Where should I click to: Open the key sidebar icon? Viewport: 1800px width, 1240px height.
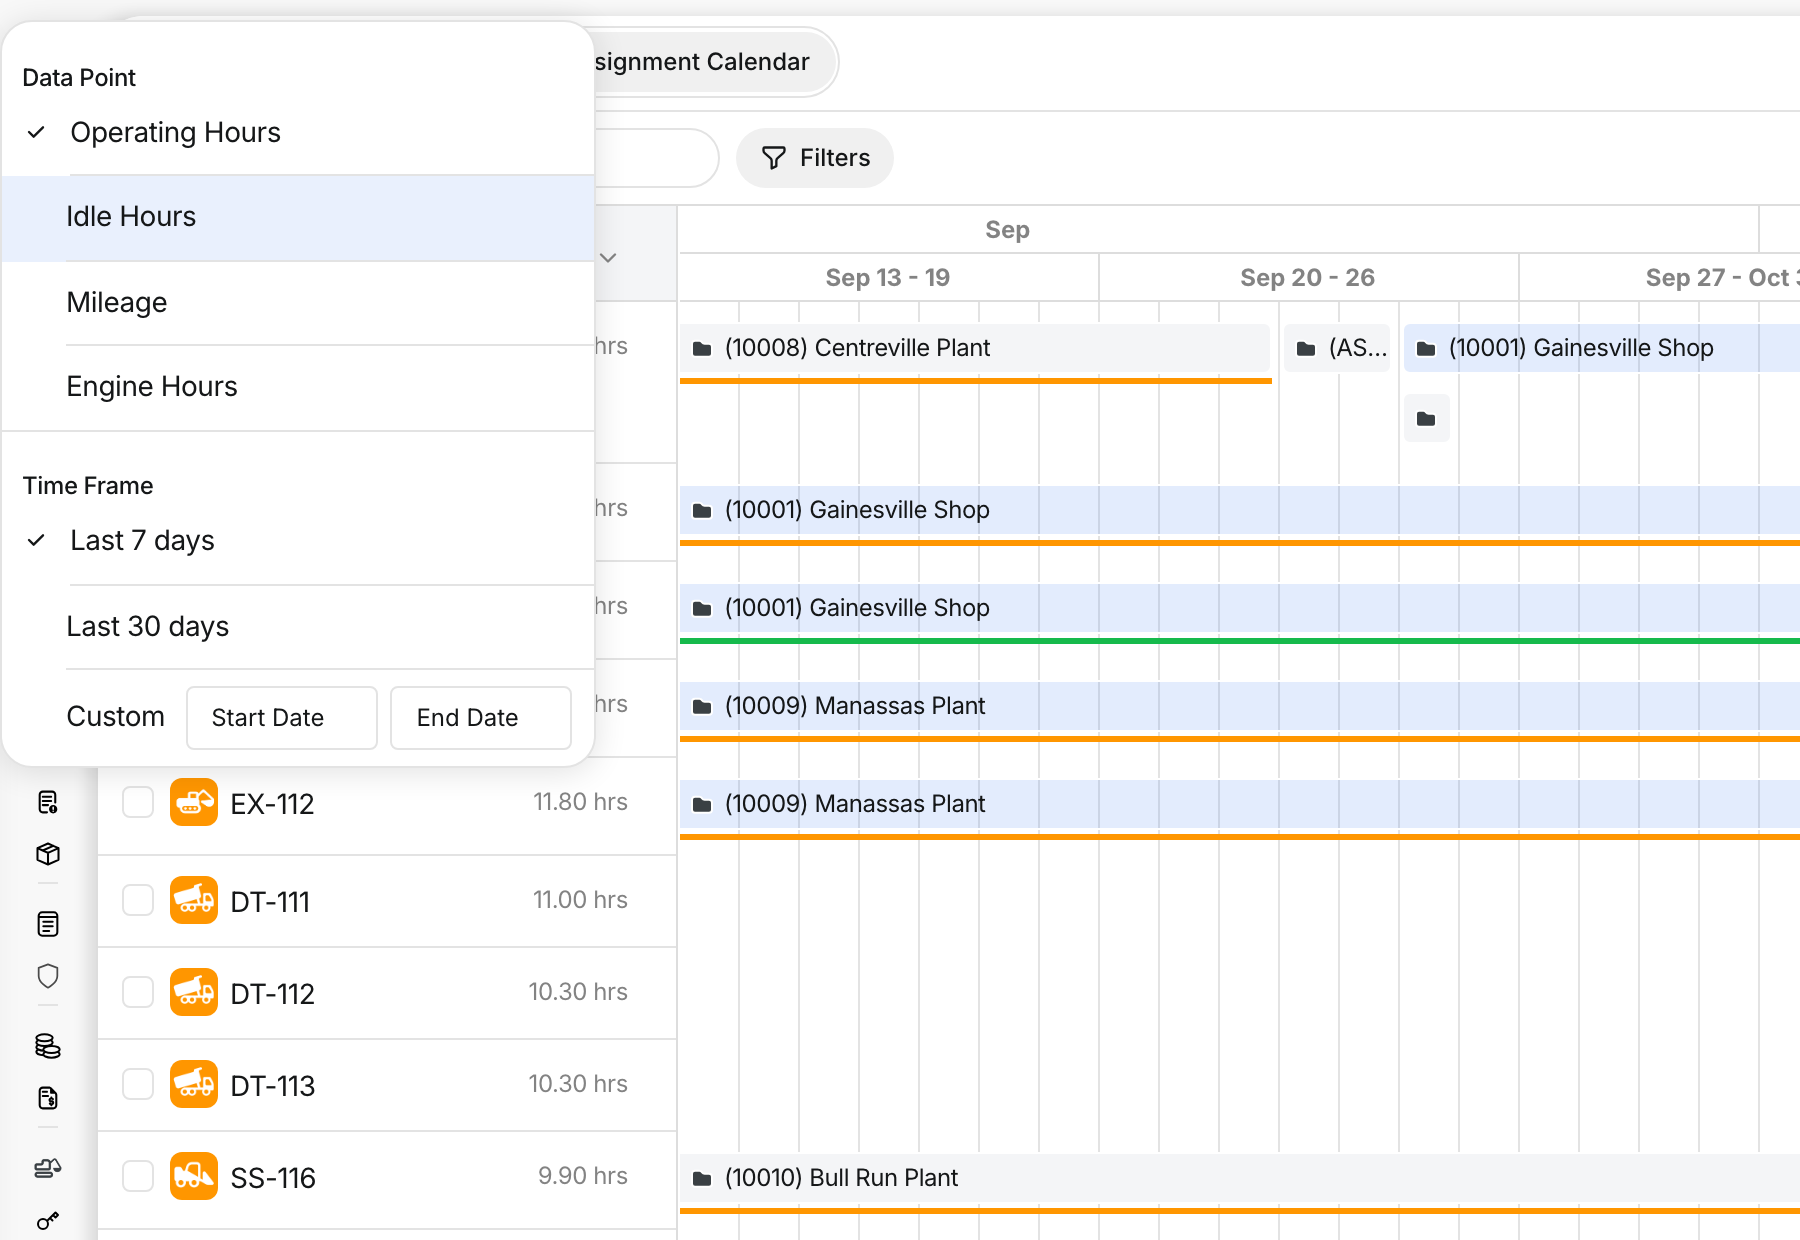(x=48, y=1220)
